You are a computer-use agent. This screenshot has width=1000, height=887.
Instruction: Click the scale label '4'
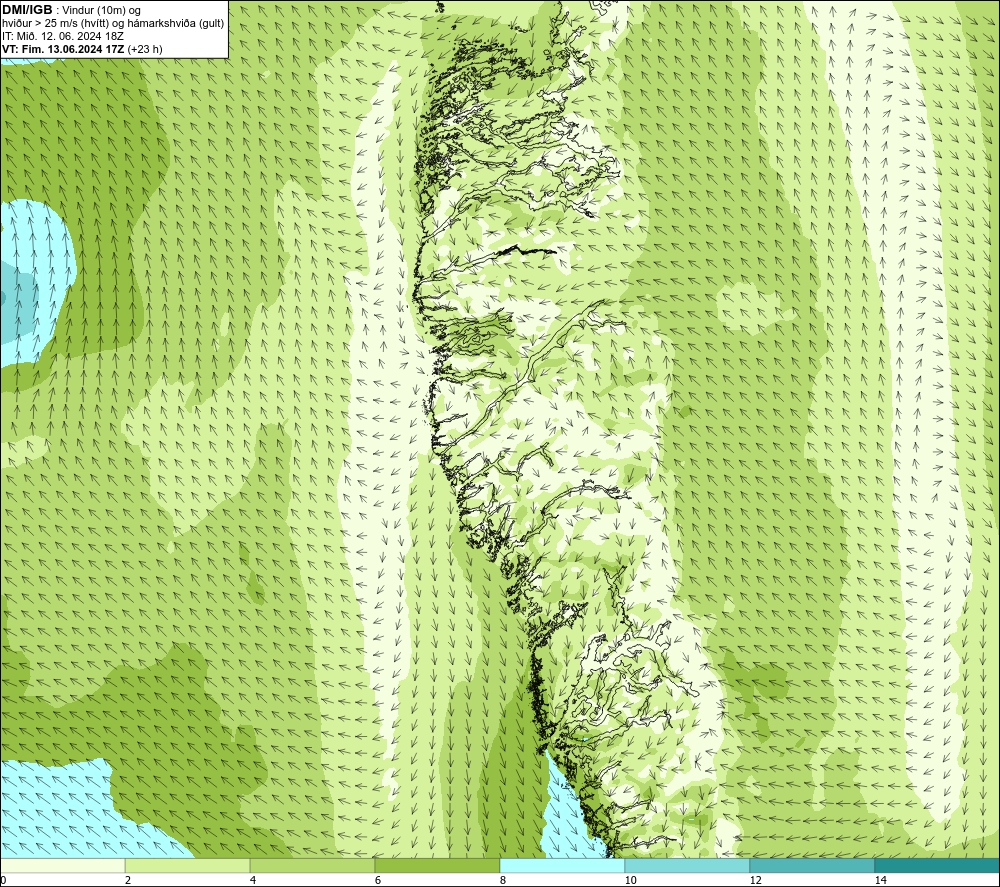(253, 881)
